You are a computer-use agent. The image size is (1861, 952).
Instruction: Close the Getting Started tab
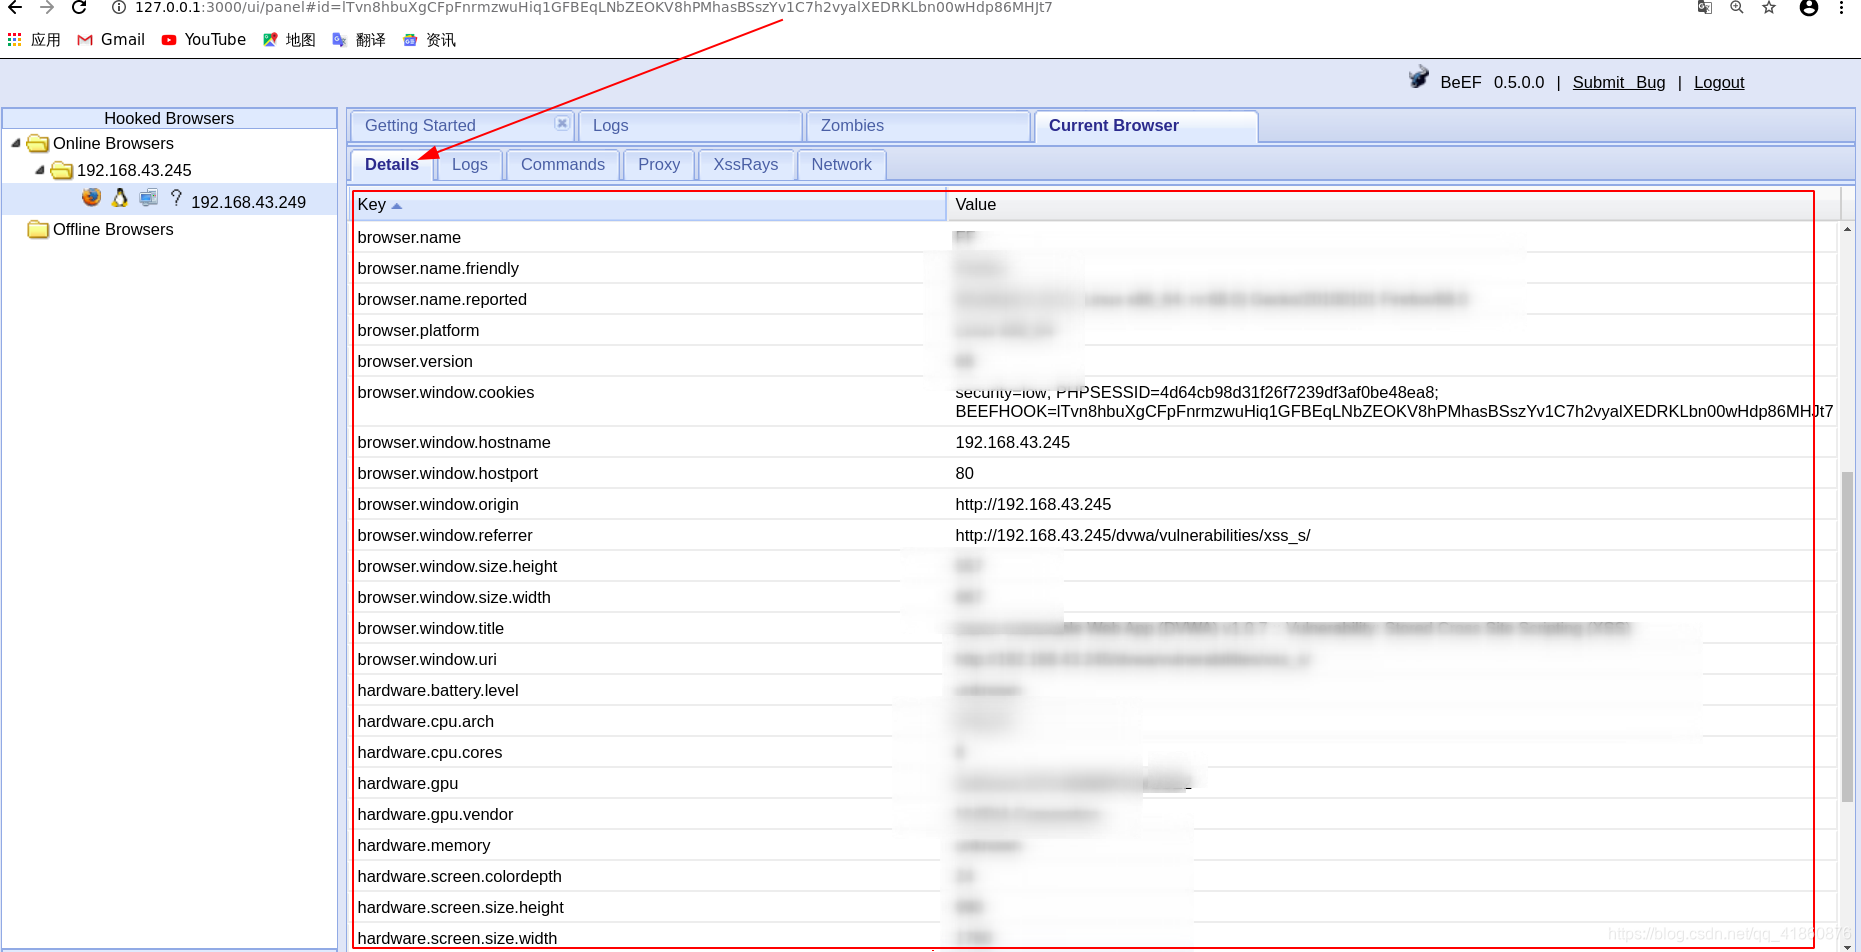click(562, 123)
